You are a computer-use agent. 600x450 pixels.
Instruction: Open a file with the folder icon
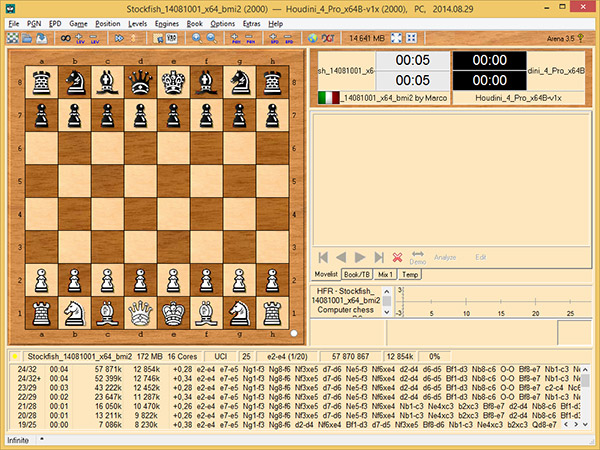(27, 38)
